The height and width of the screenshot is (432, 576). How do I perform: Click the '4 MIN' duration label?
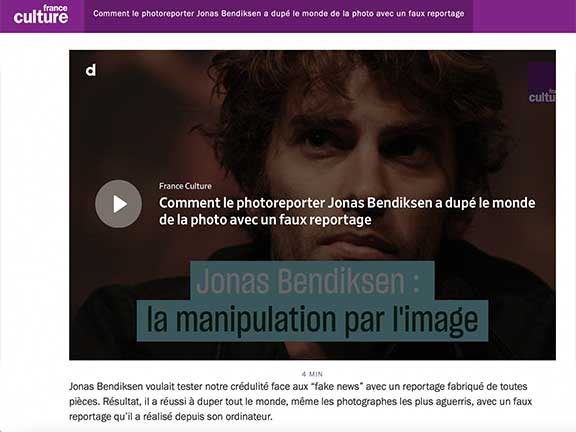point(312,374)
